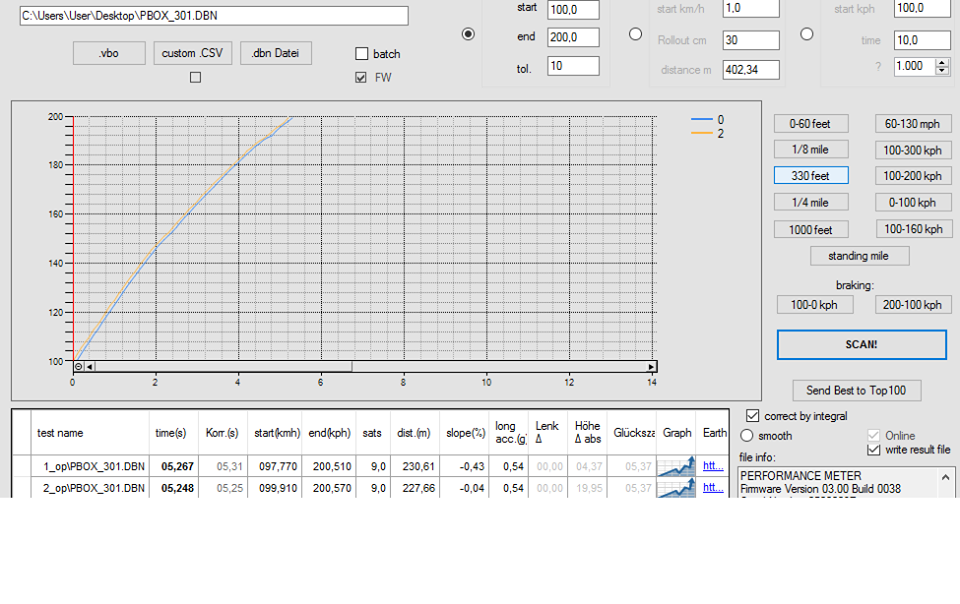The height and width of the screenshot is (604, 960).
Task: Open graph thumbnail for run 1_op
Action: coord(676,466)
